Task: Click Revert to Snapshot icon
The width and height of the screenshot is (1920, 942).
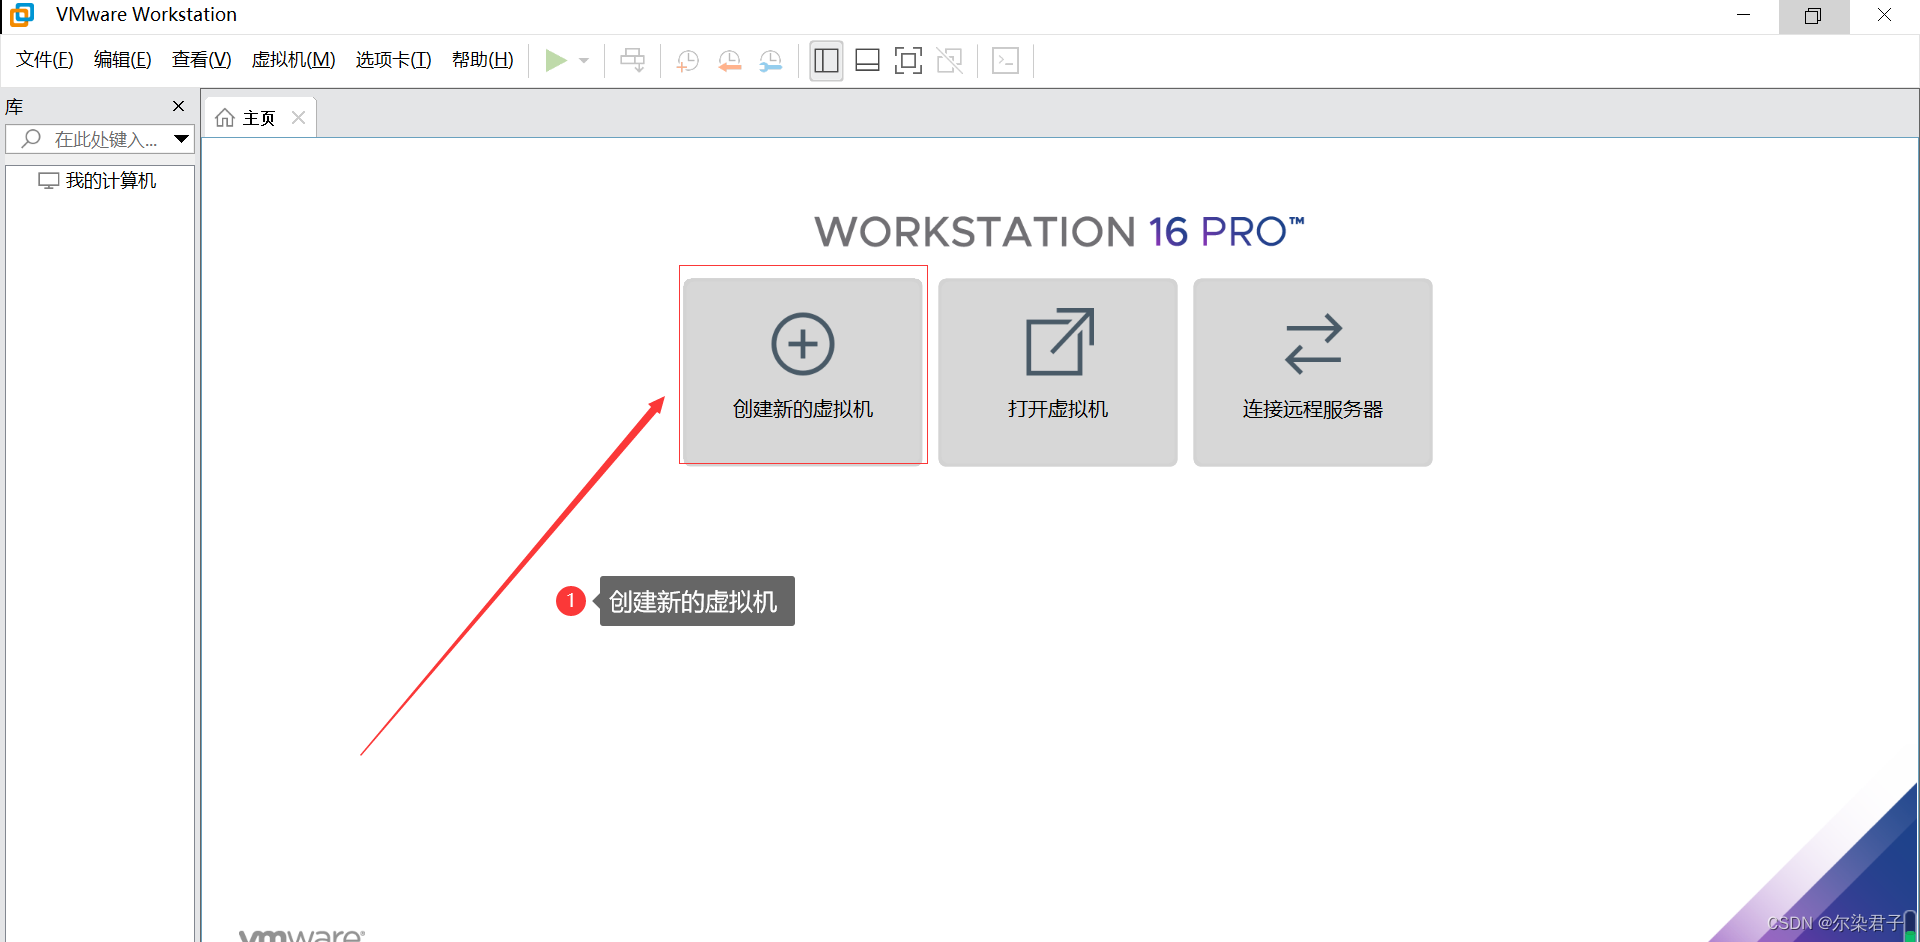Action: click(730, 61)
